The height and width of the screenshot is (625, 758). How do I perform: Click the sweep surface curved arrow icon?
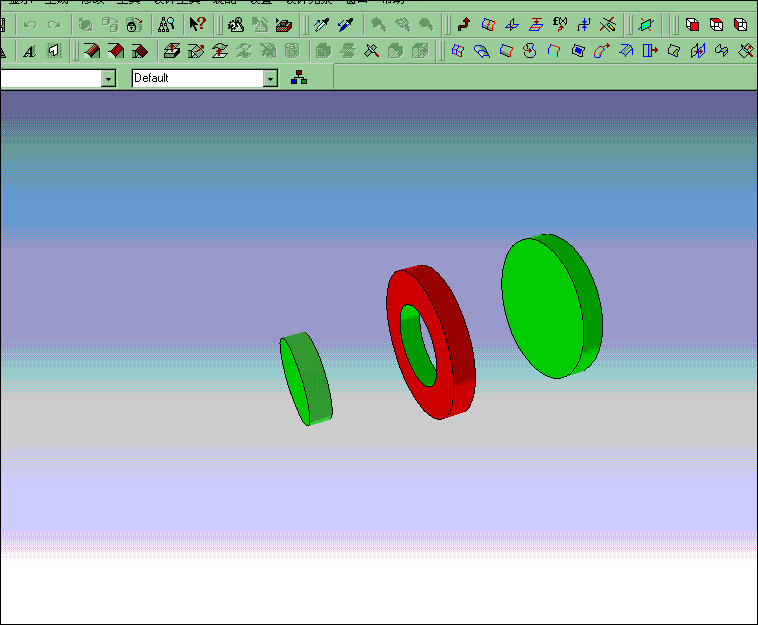pos(602,50)
